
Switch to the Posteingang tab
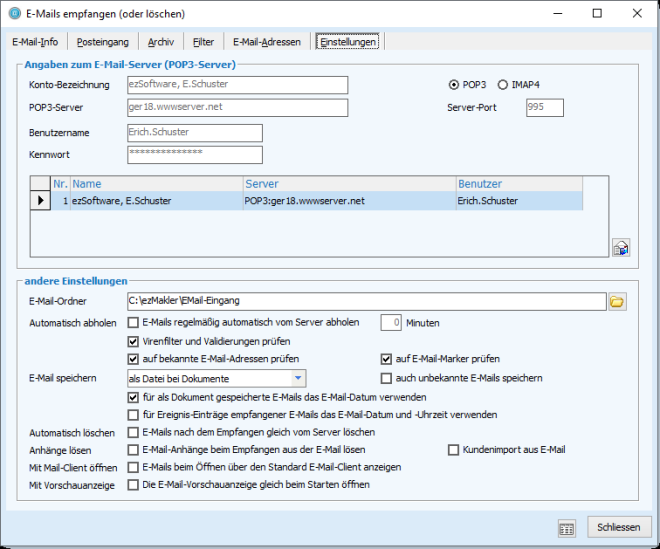coord(103,42)
